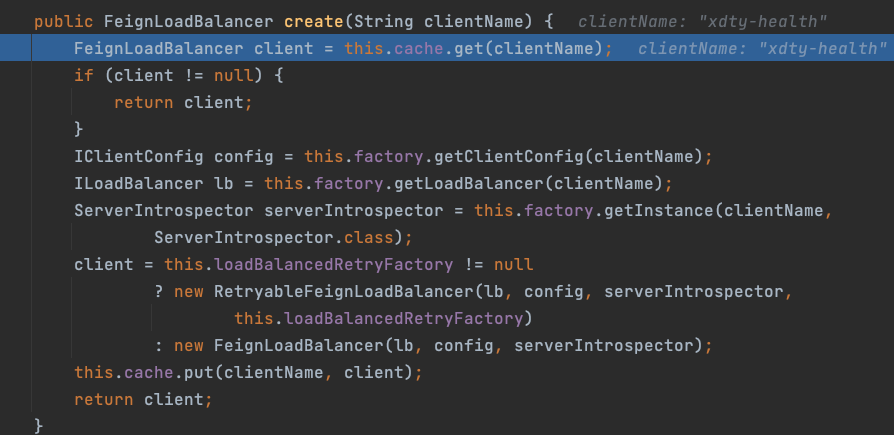Click the 'lb' variable in its declaration line
Image resolution: width=894 pixels, height=435 pixels.
click(224, 184)
